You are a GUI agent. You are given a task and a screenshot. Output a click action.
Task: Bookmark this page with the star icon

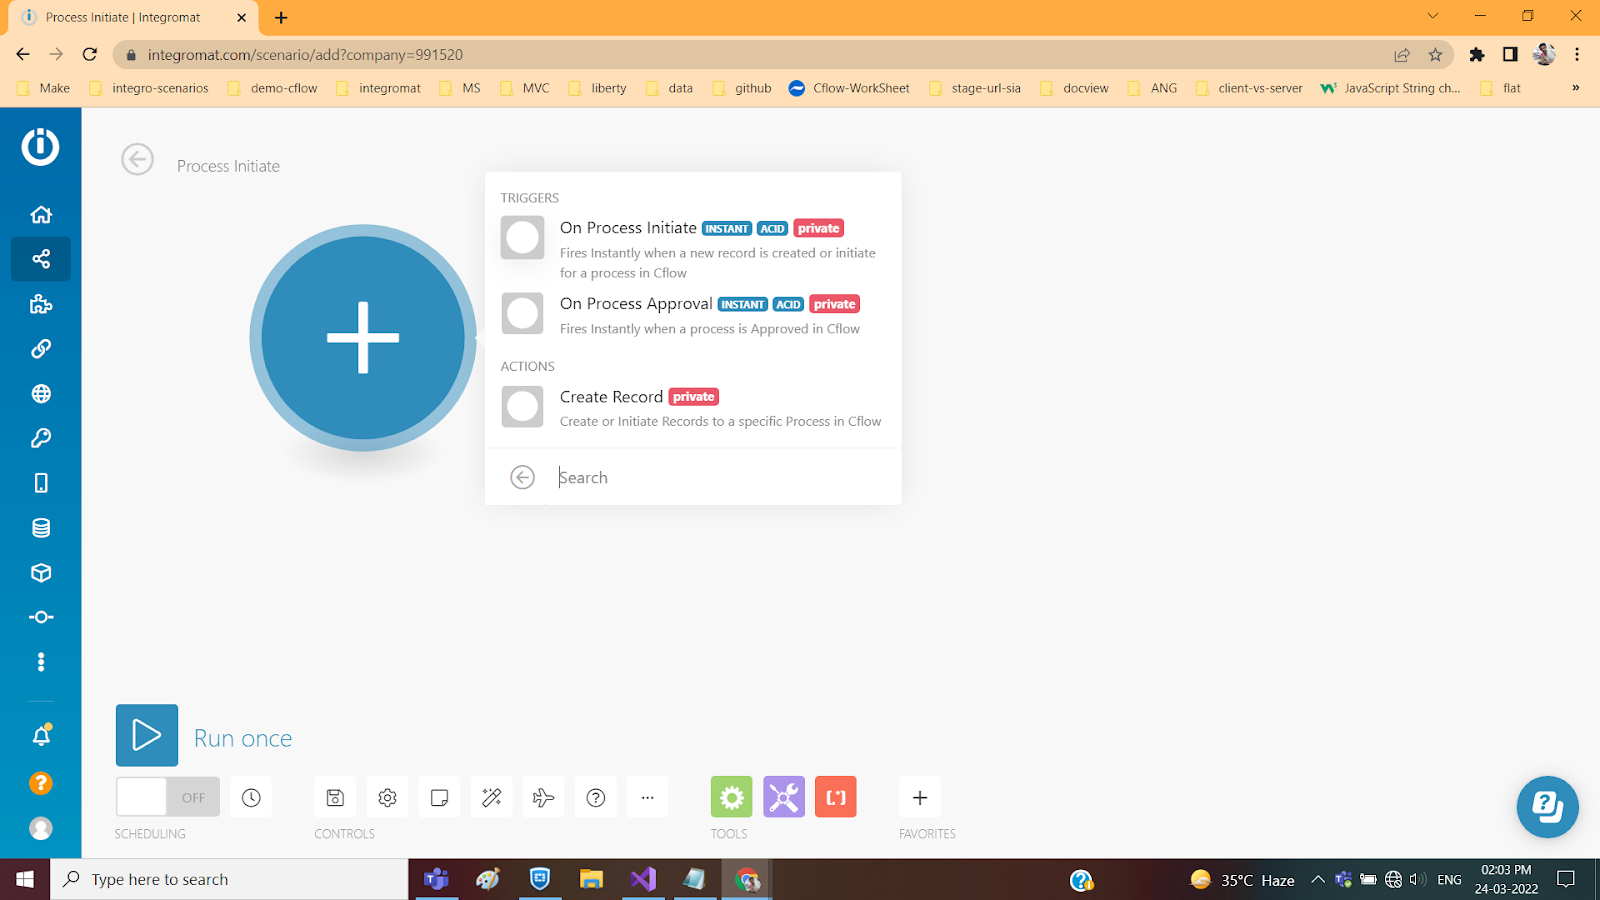point(1436,55)
